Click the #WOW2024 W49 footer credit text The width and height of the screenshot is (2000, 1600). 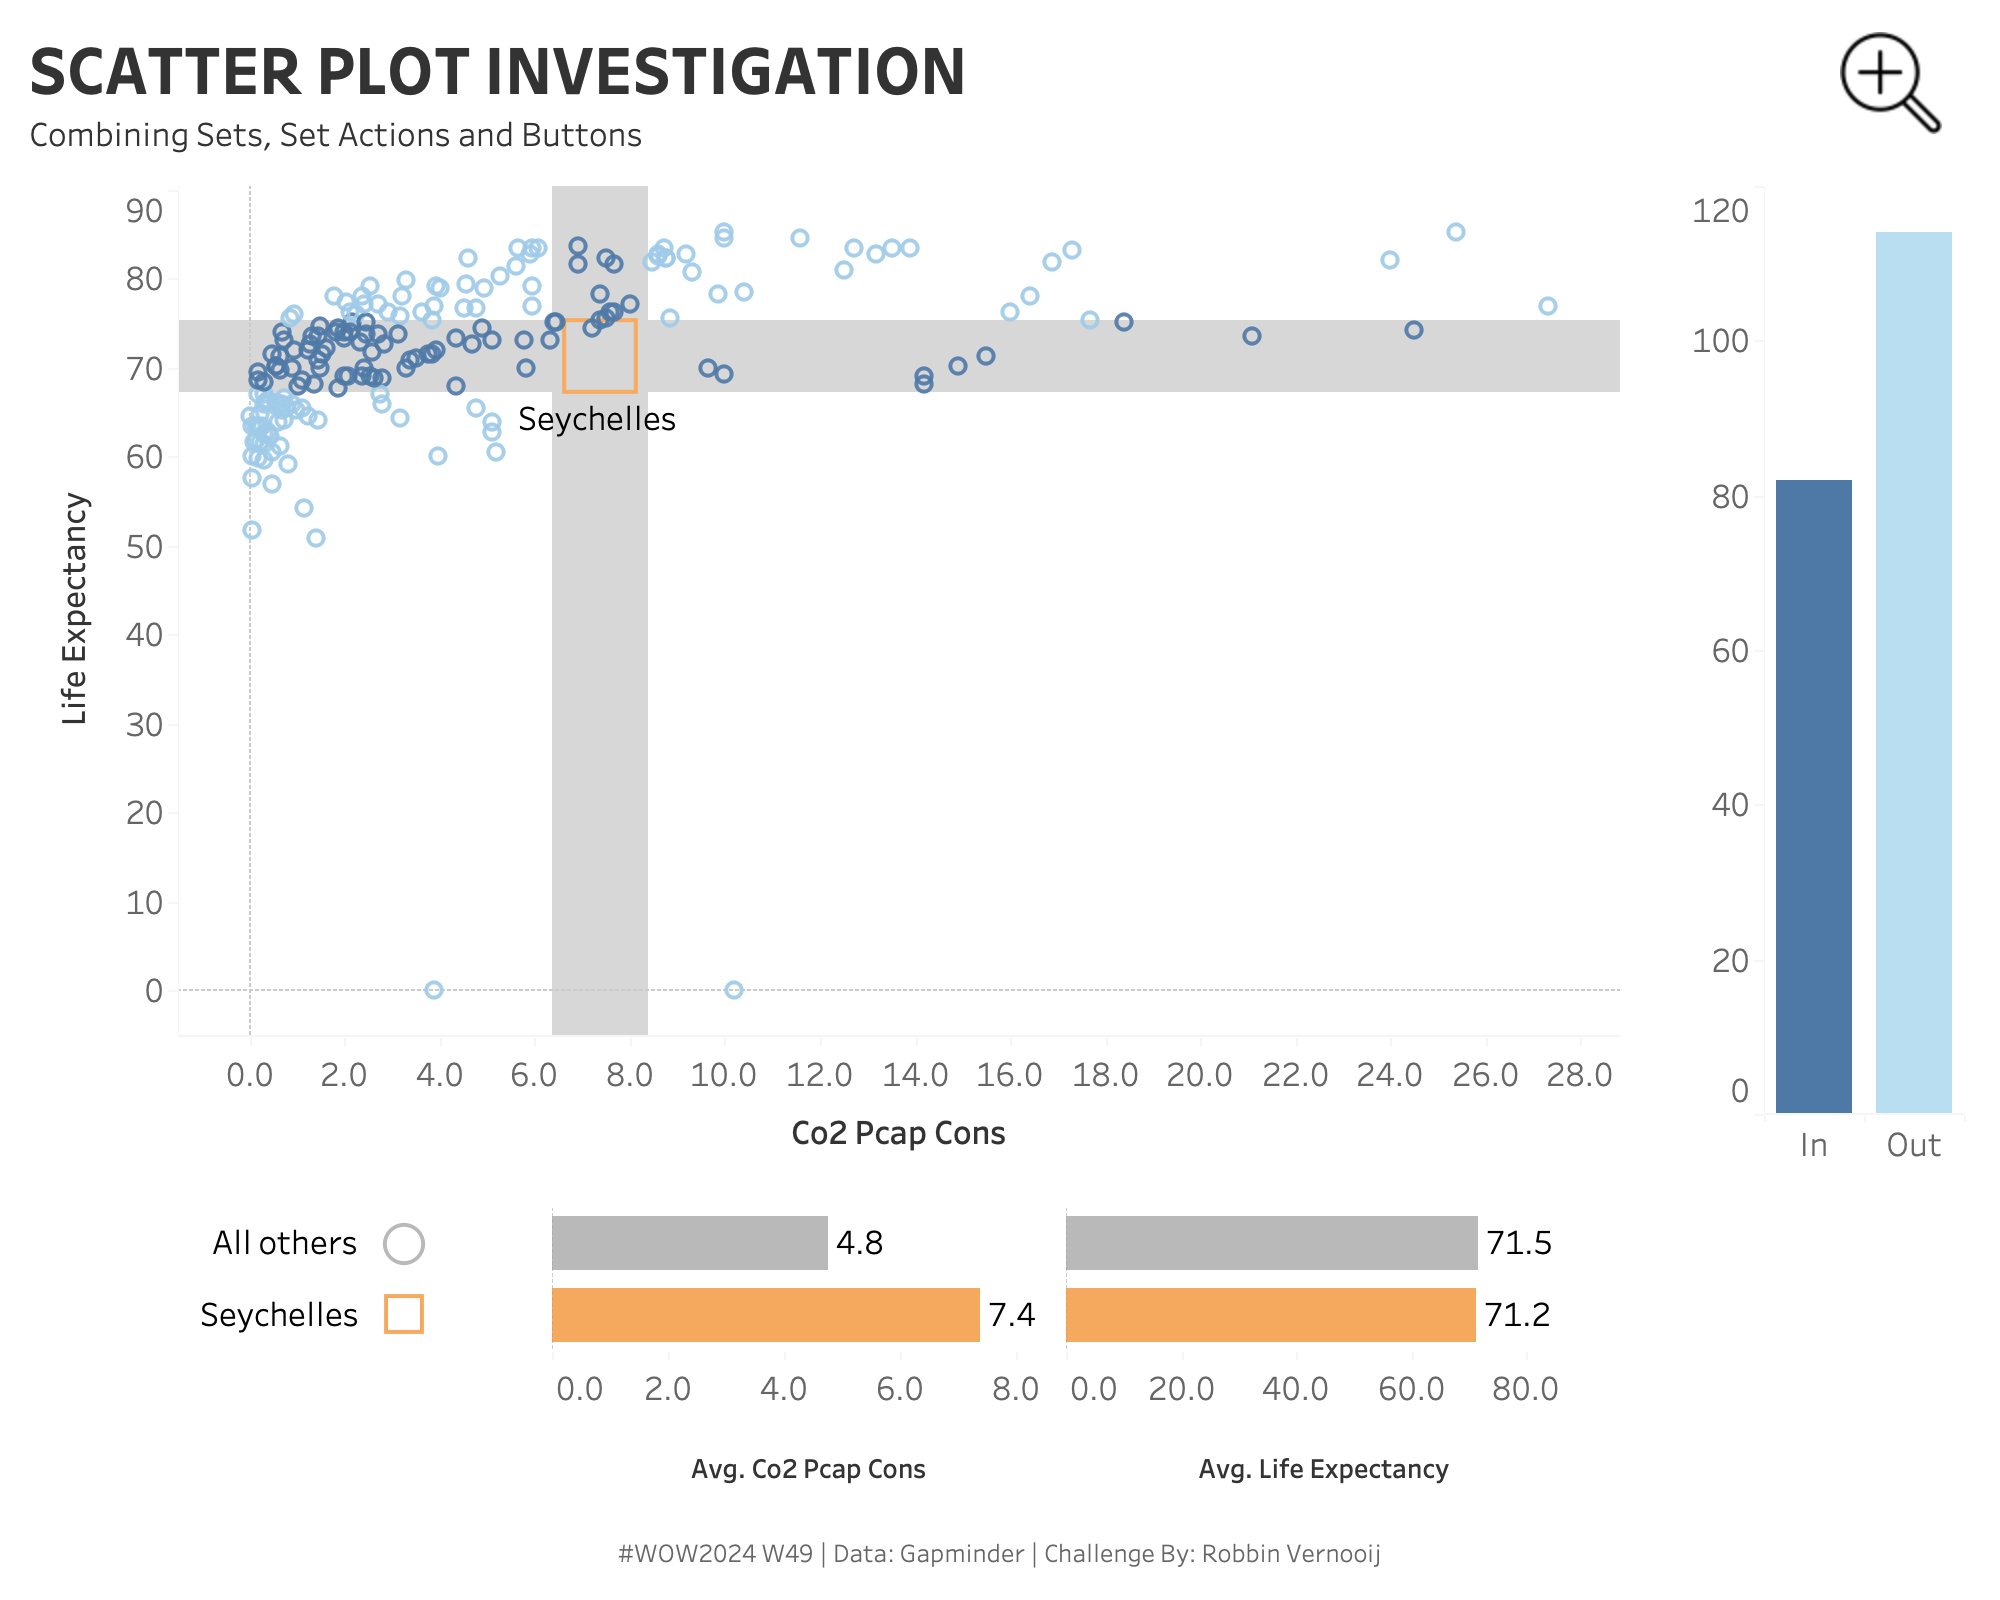(999, 1553)
